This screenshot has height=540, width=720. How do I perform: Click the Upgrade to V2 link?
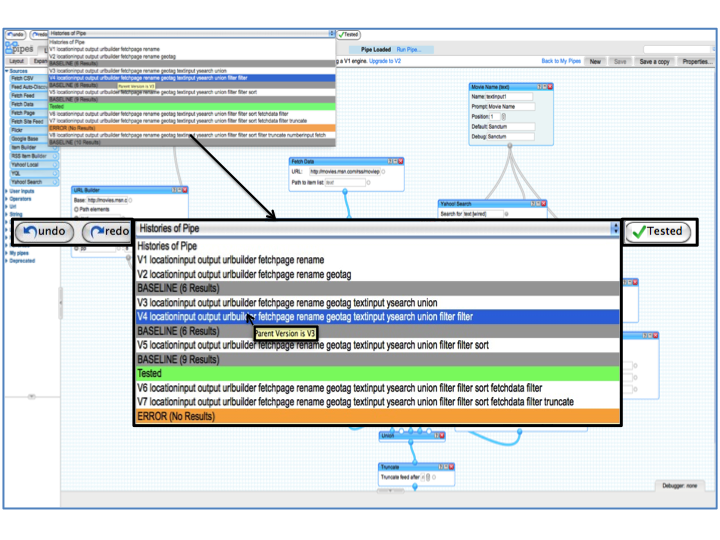(385, 61)
